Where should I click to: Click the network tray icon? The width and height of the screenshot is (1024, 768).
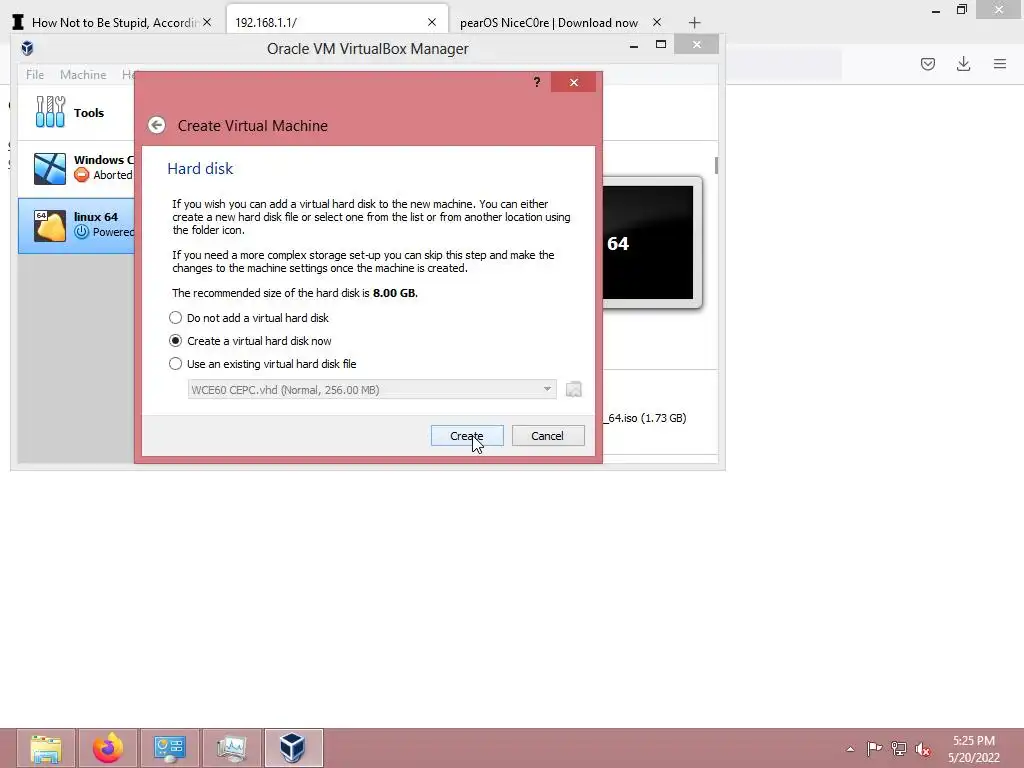[899, 748]
